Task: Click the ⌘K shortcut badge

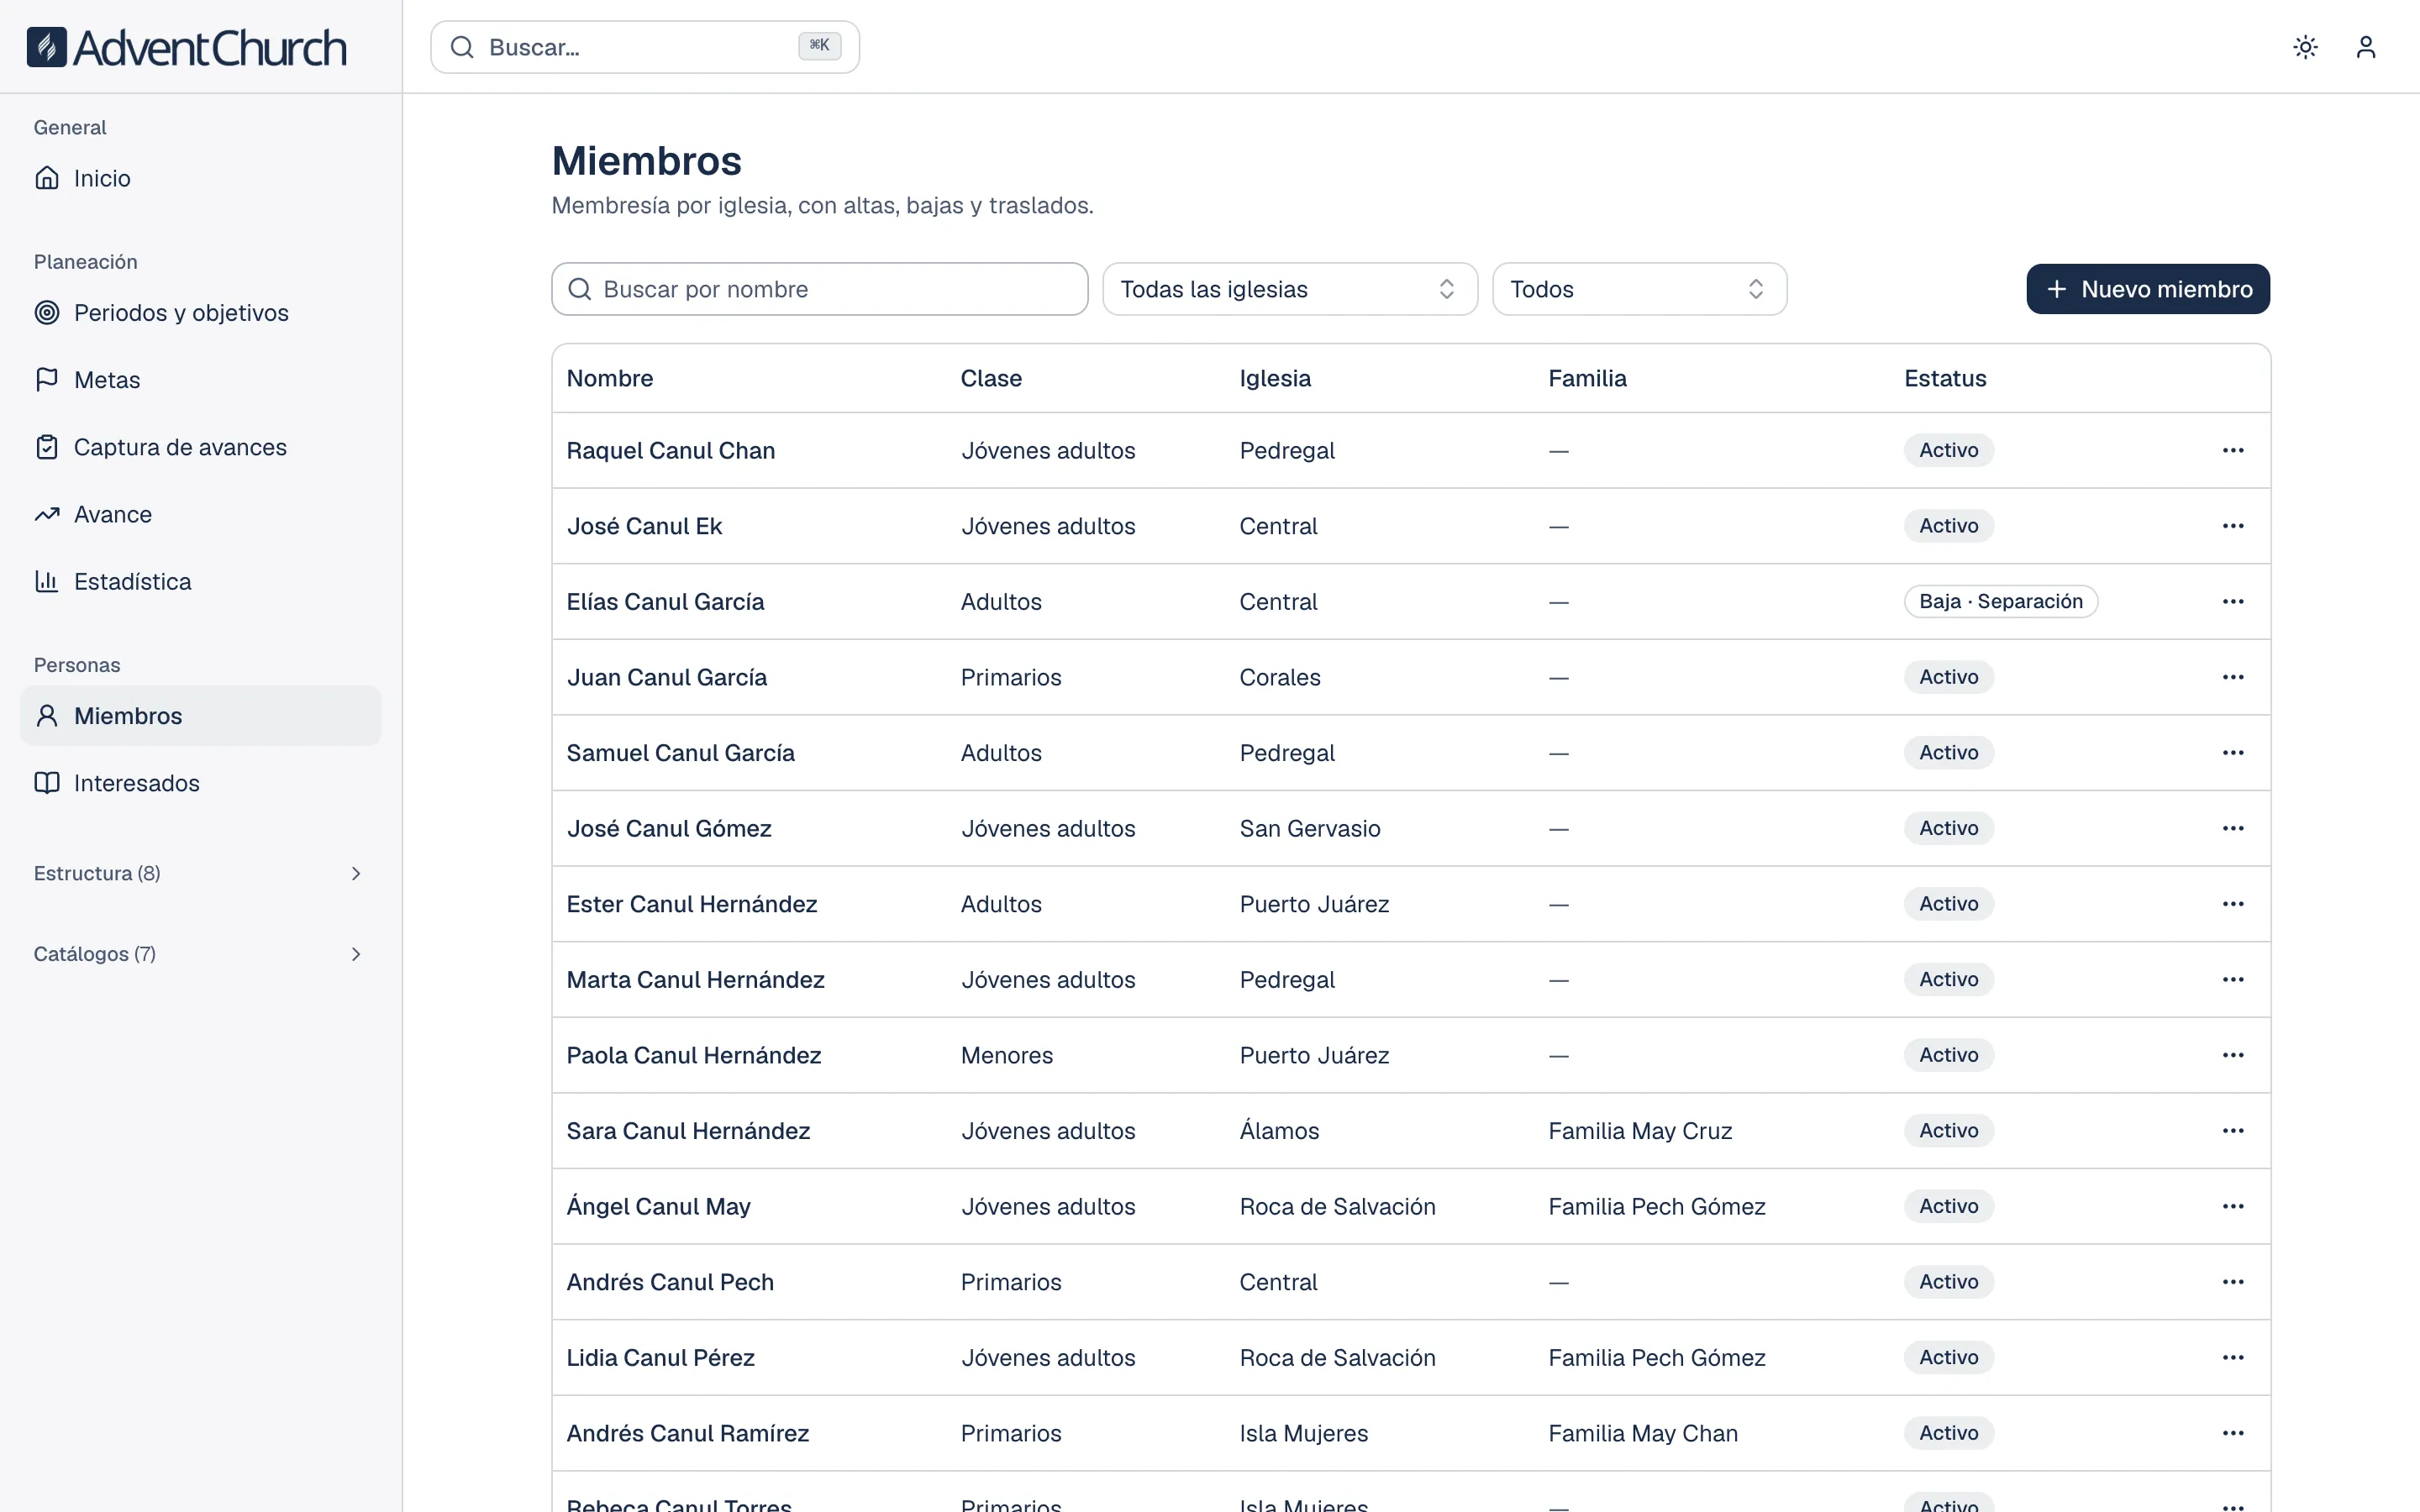Action: click(819, 46)
